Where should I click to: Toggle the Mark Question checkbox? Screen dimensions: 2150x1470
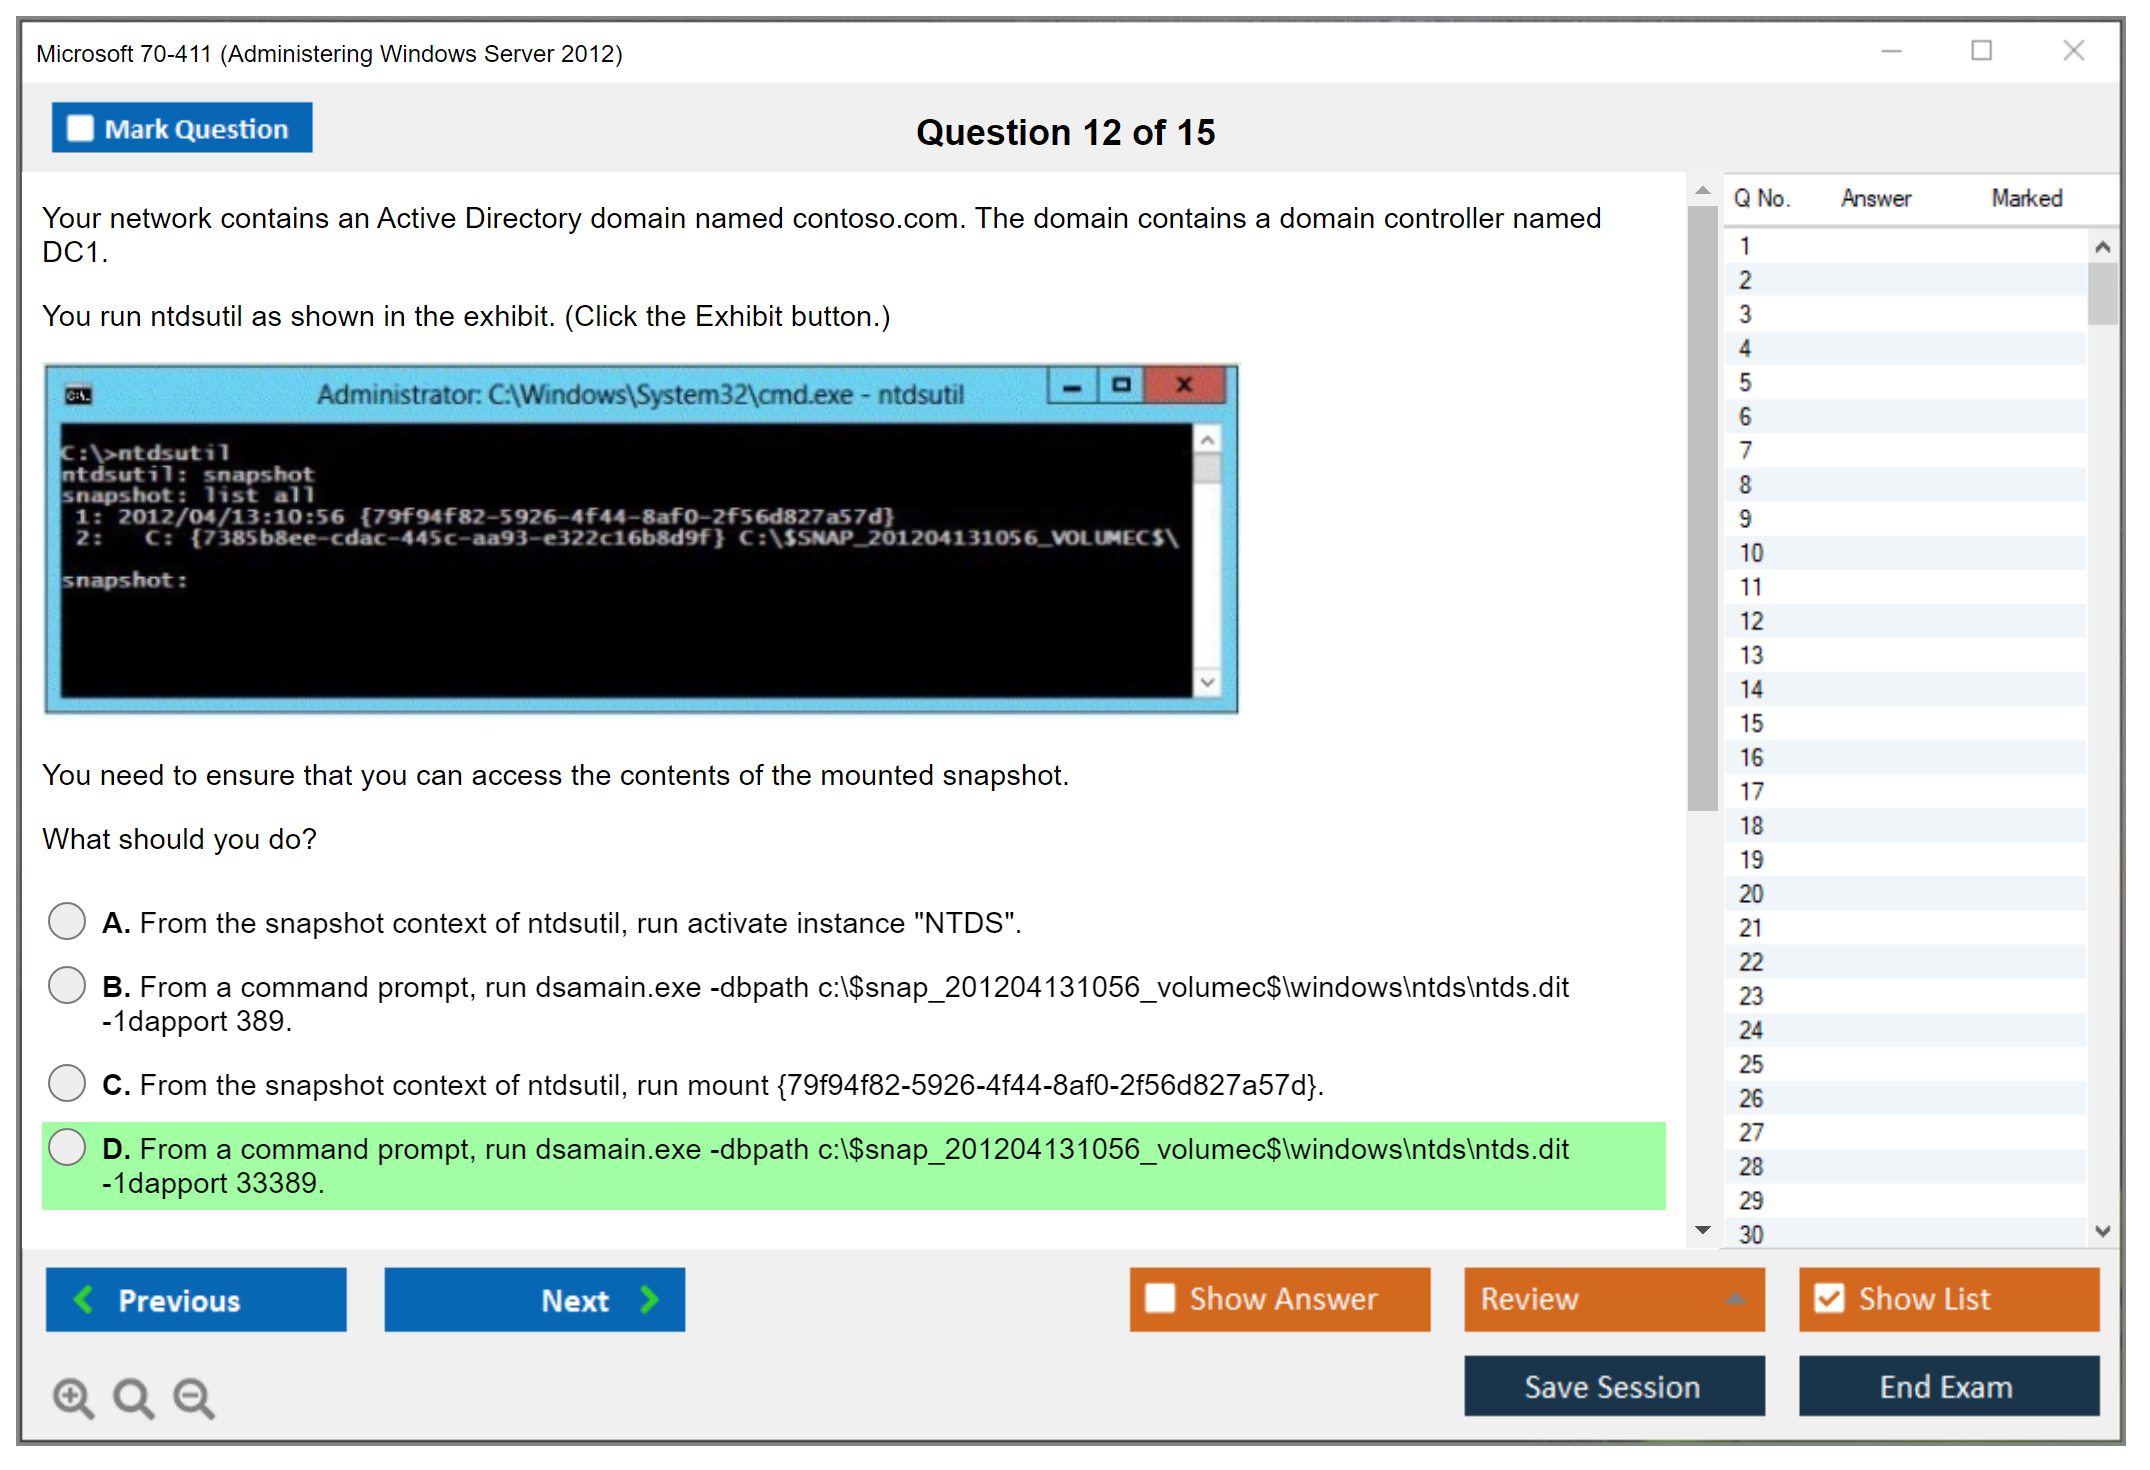pyautogui.click(x=80, y=129)
